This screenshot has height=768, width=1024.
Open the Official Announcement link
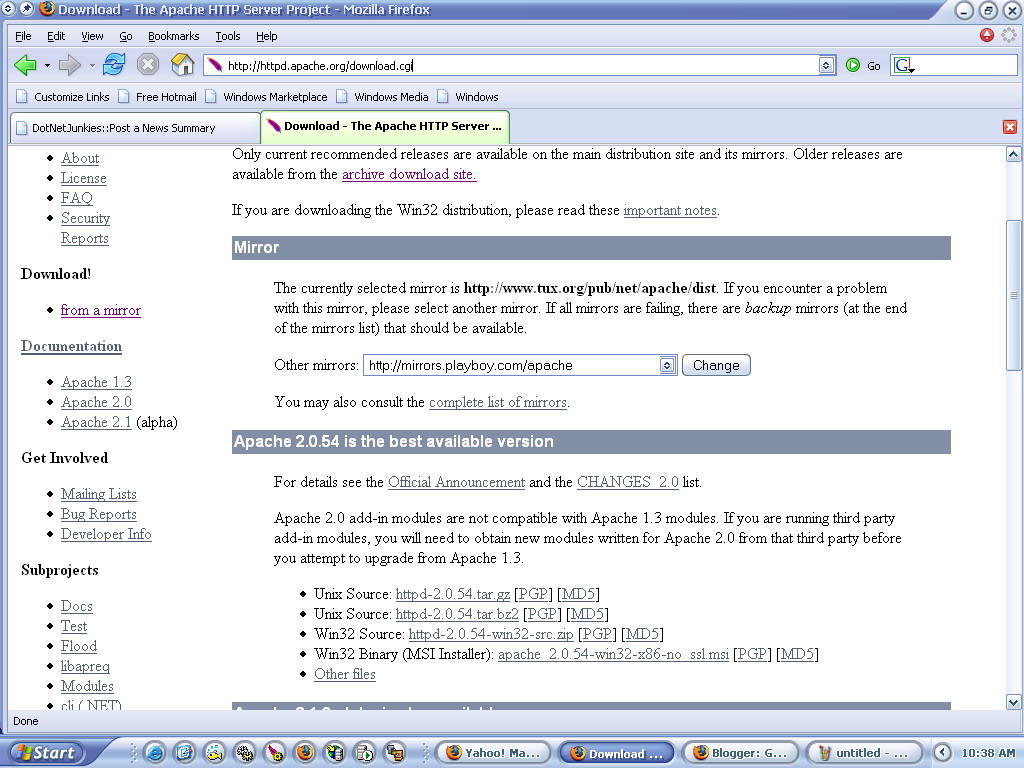pyautogui.click(x=456, y=482)
